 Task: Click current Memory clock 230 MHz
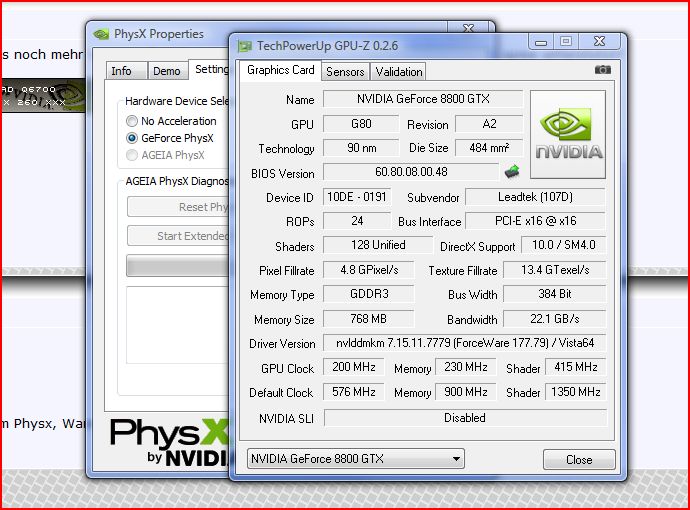point(466,367)
